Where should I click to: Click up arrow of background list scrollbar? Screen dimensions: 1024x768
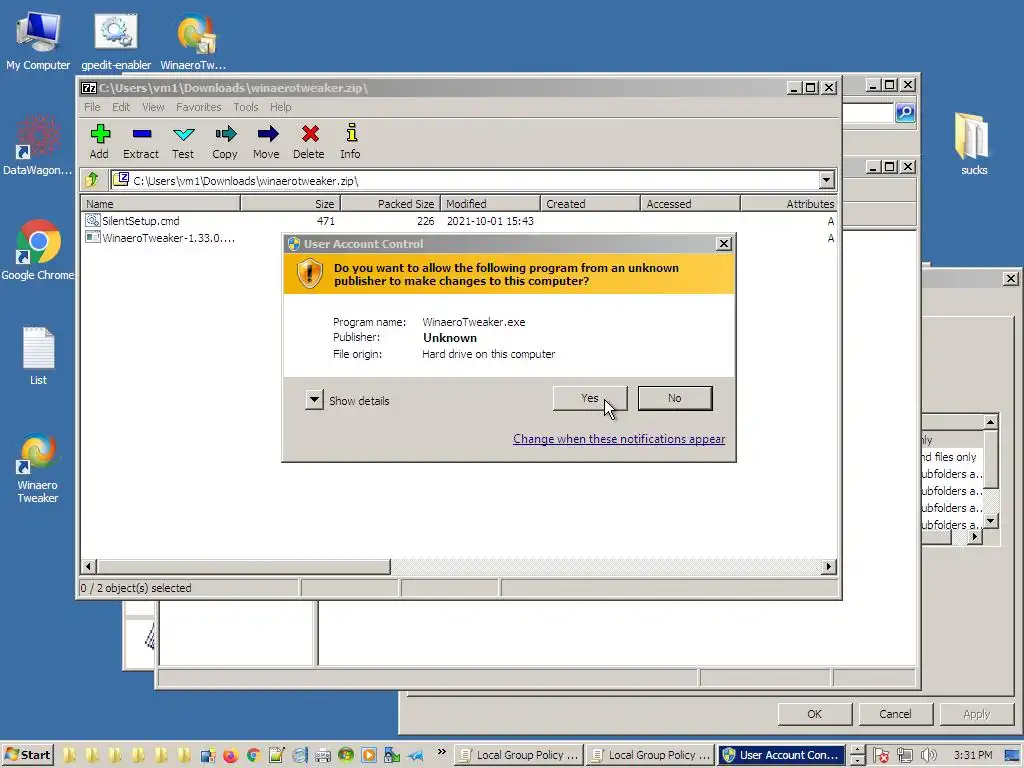990,422
